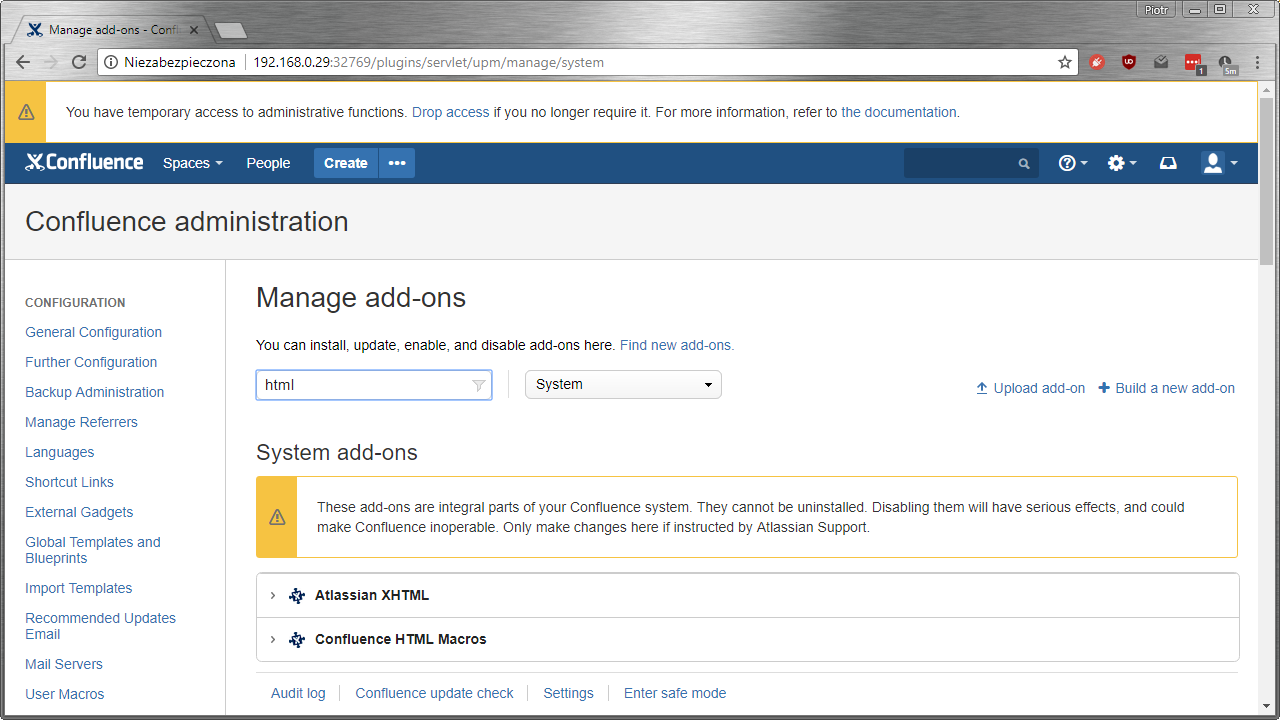Open the administration gear menu
1280x720 pixels.
click(1121, 163)
